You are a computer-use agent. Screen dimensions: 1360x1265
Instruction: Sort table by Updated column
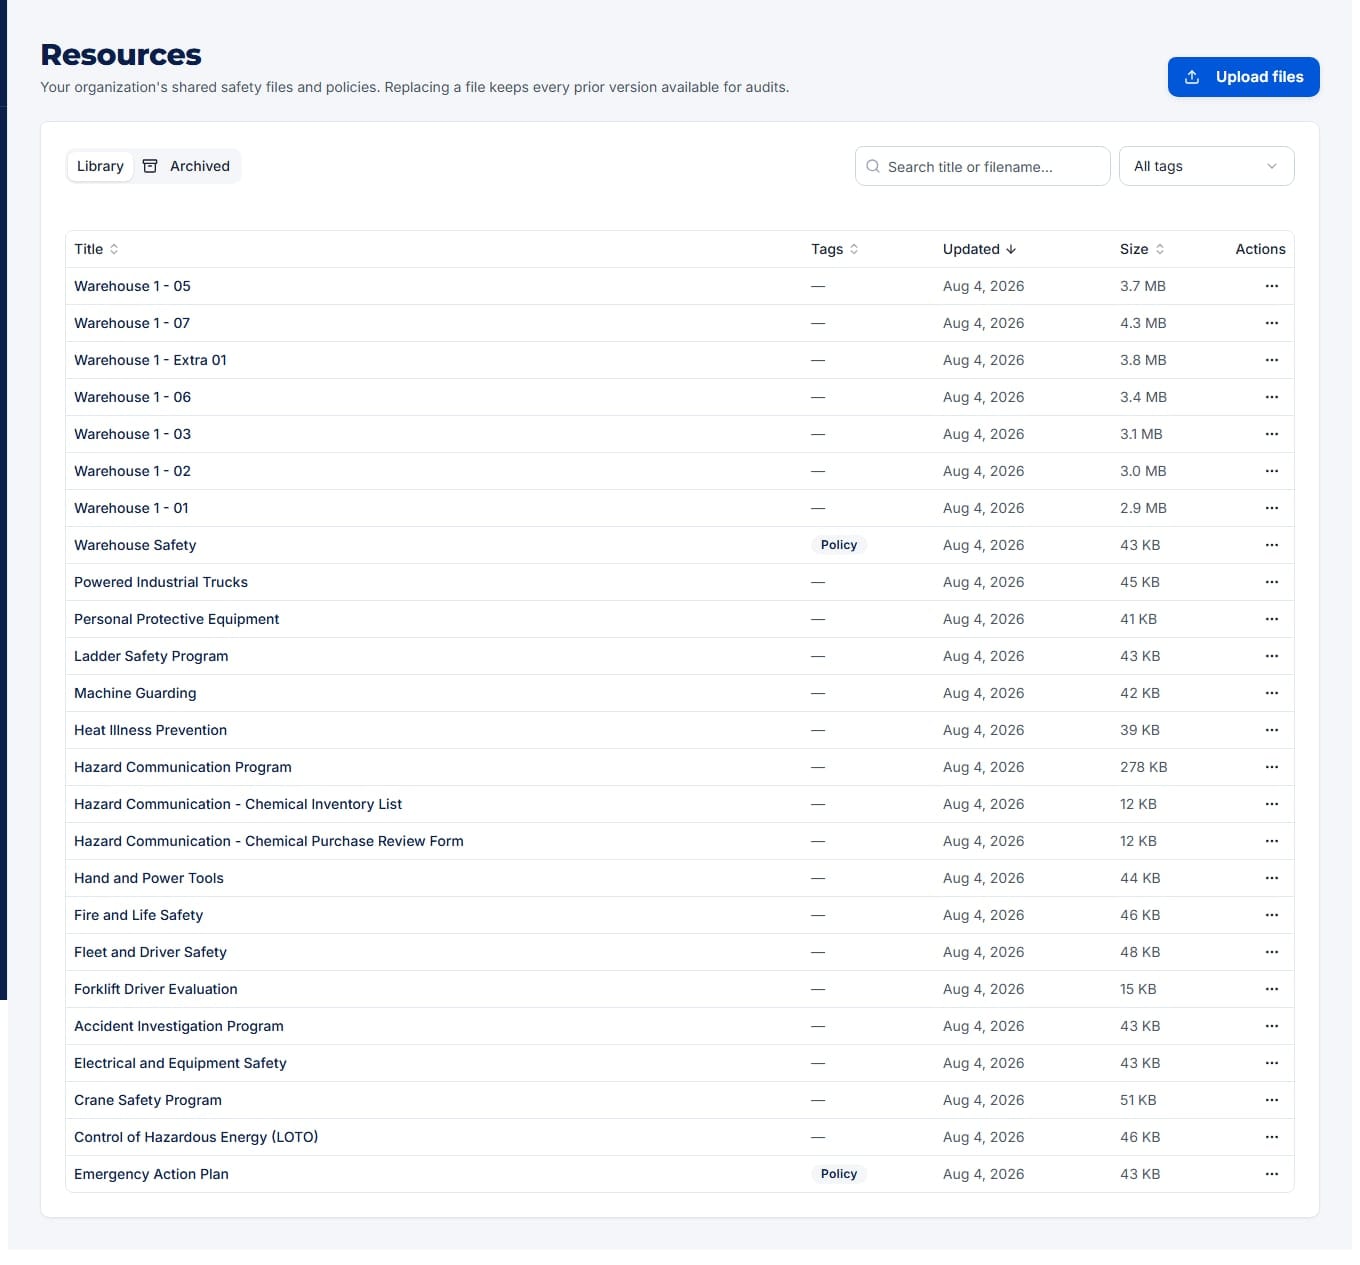click(979, 249)
